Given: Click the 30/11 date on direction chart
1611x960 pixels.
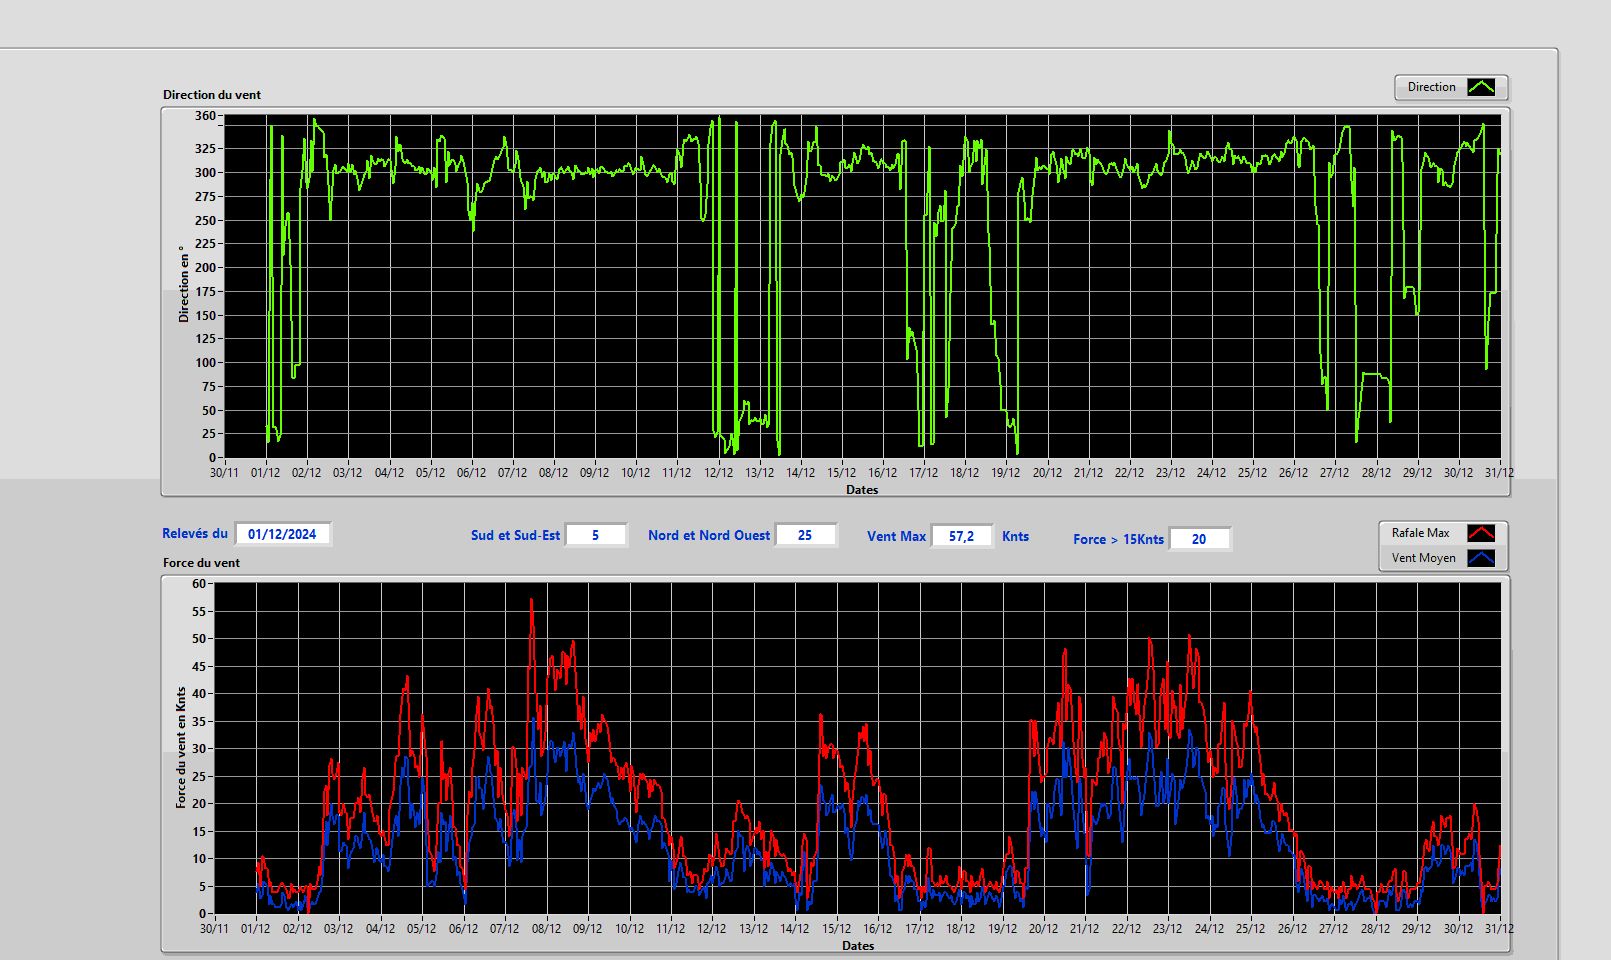Looking at the screenshot, I should click(x=224, y=473).
